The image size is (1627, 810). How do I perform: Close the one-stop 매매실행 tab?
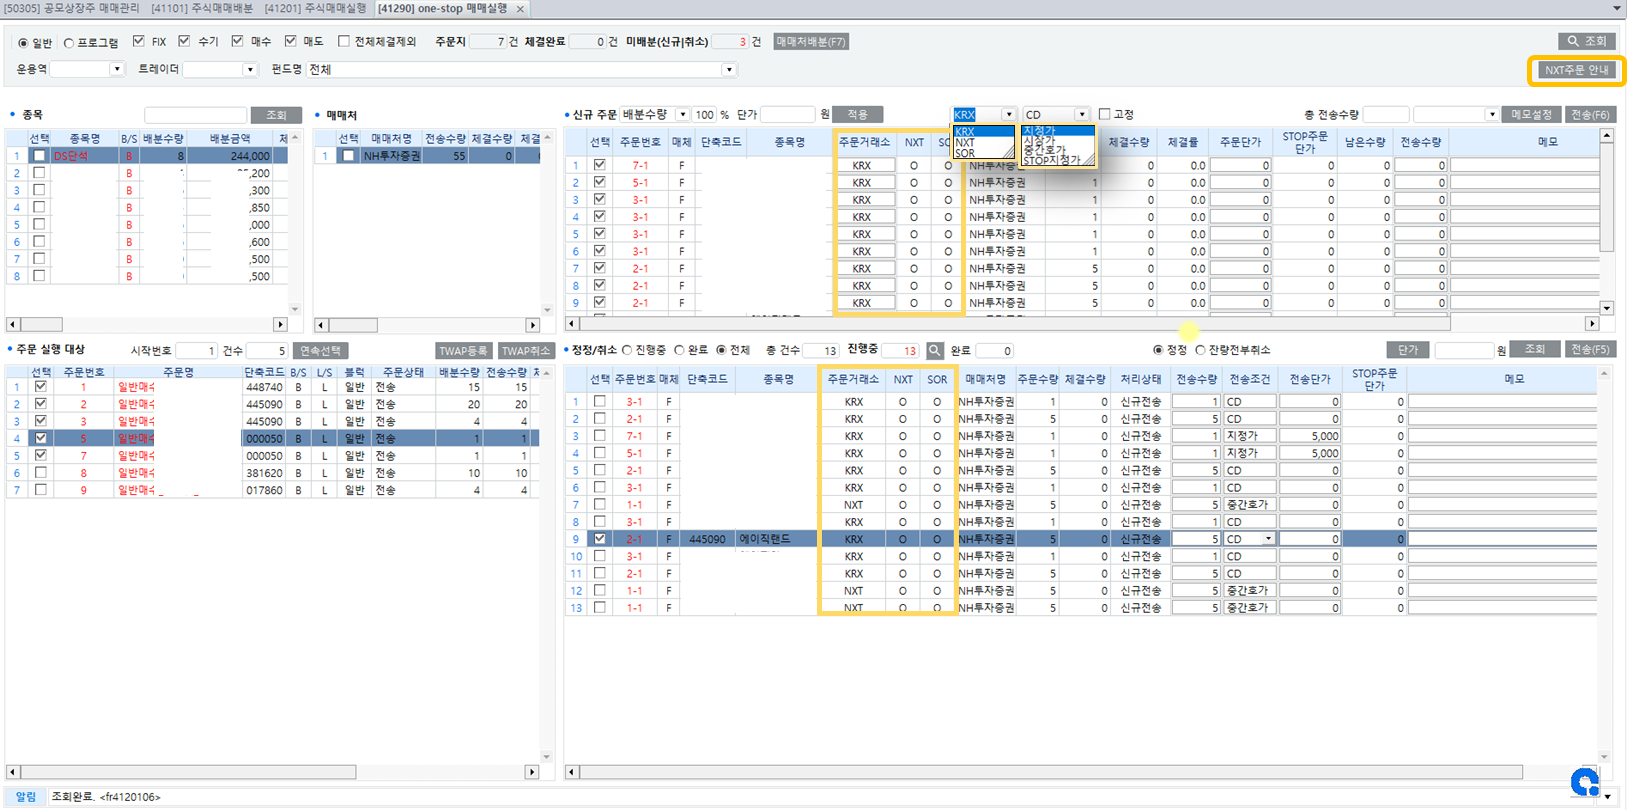pyautogui.click(x=520, y=9)
